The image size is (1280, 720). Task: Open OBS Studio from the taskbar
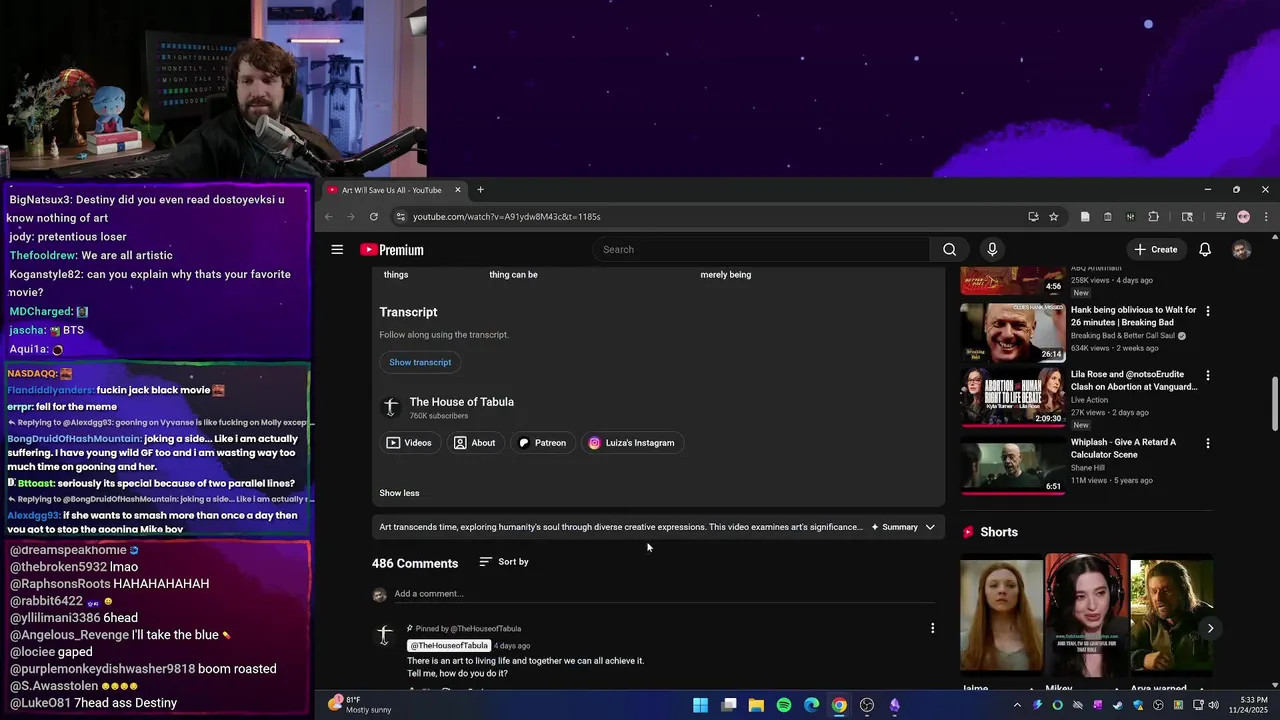coord(867,705)
